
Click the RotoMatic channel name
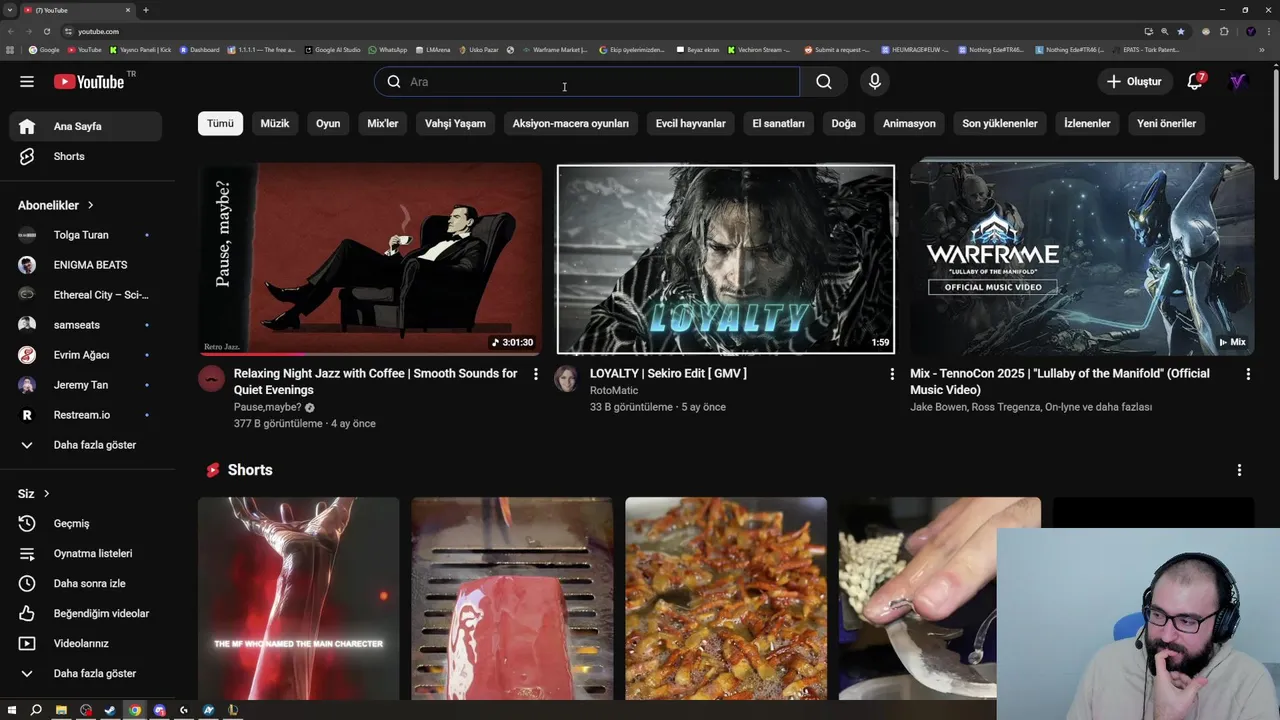pyautogui.click(x=614, y=391)
